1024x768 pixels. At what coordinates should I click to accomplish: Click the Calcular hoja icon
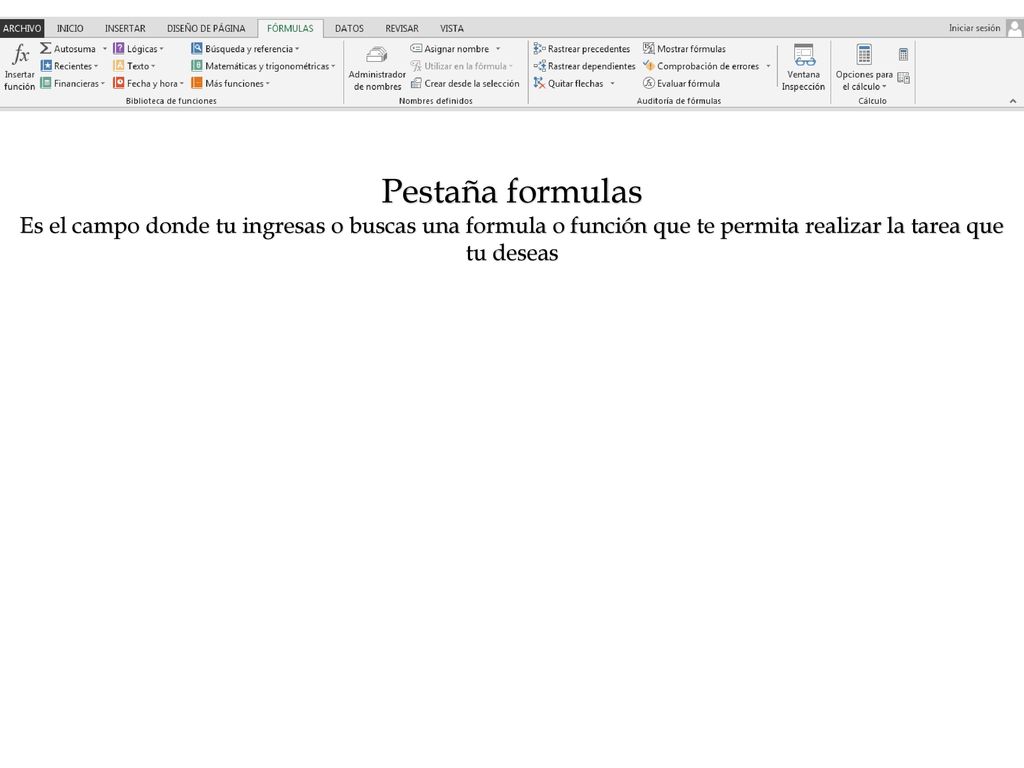tap(903, 78)
